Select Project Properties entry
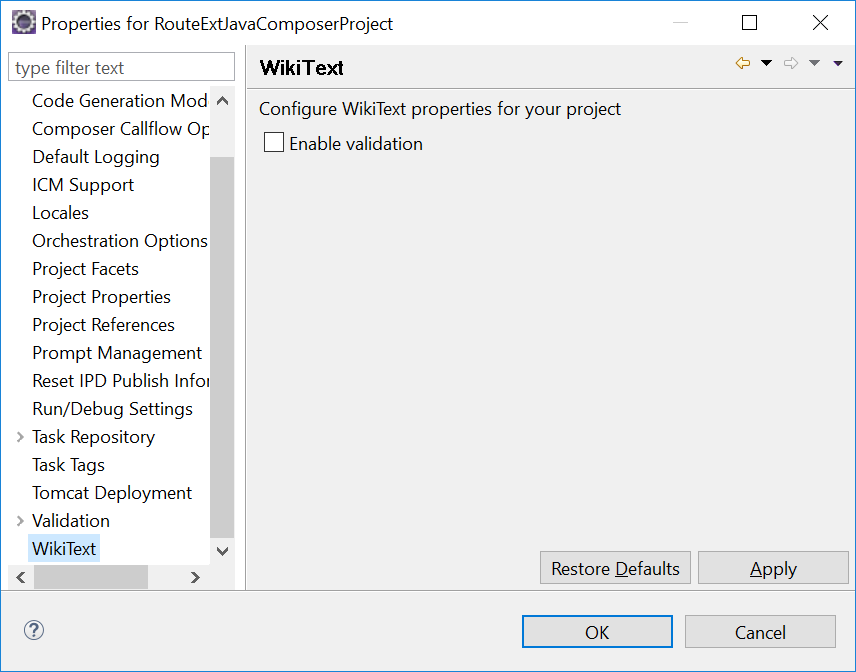856x672 pixels. 102,297
